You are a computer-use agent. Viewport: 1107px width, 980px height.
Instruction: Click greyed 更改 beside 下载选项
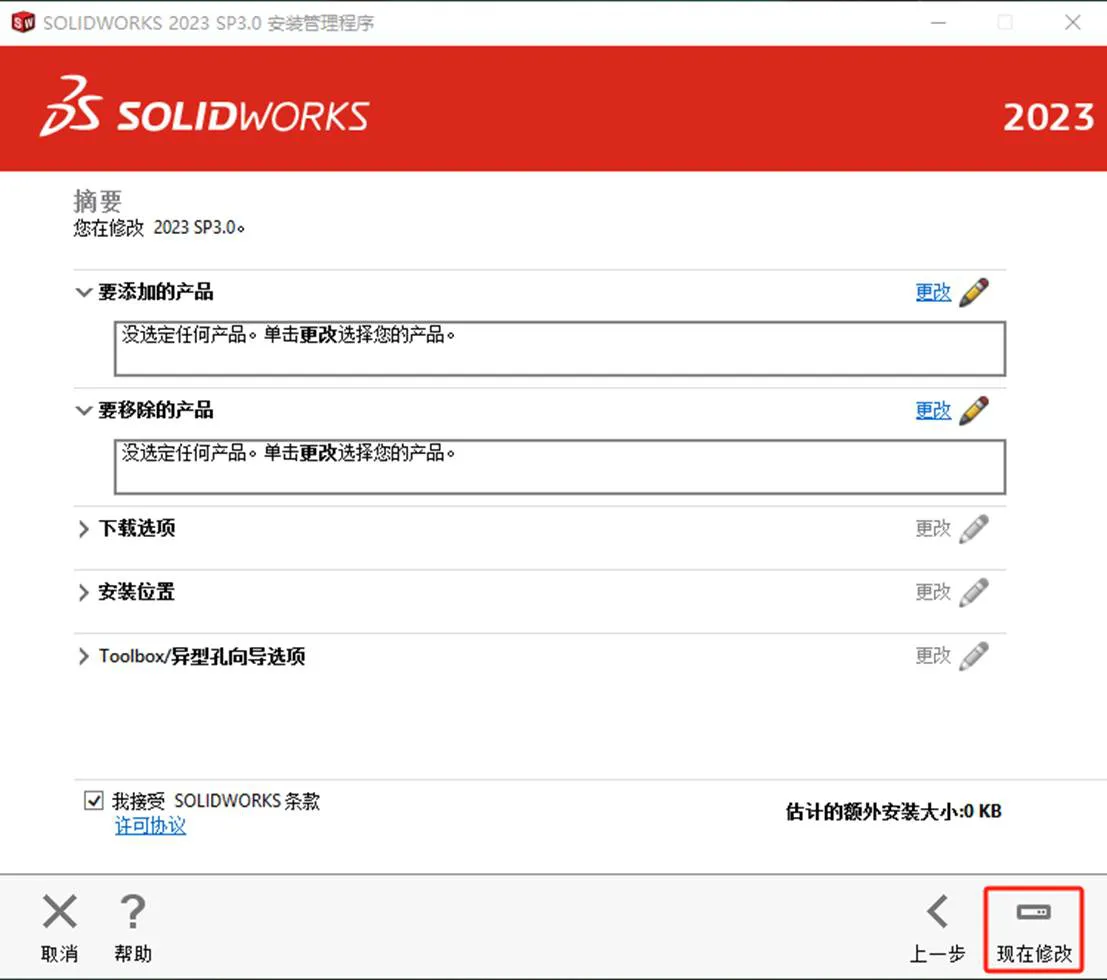[x=933, y=529]
